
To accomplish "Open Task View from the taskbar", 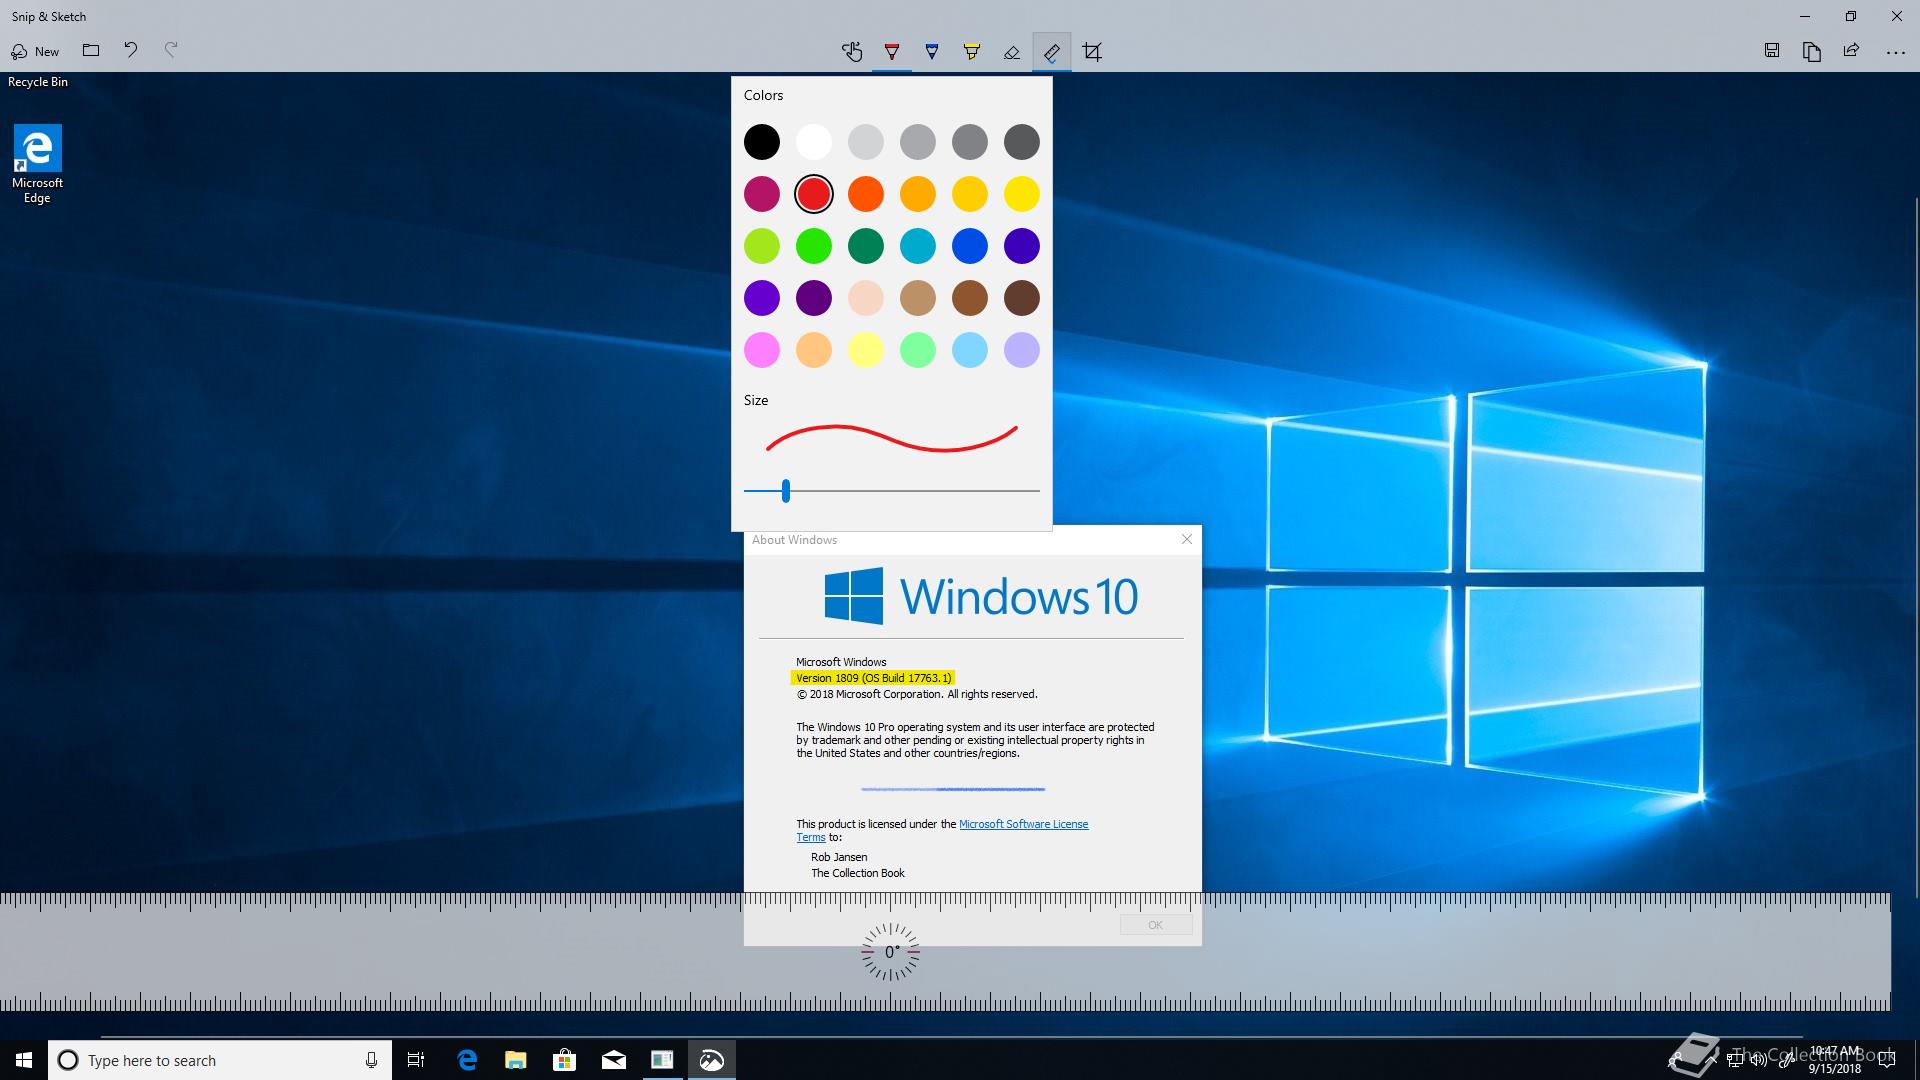I will coord(416,1060).
